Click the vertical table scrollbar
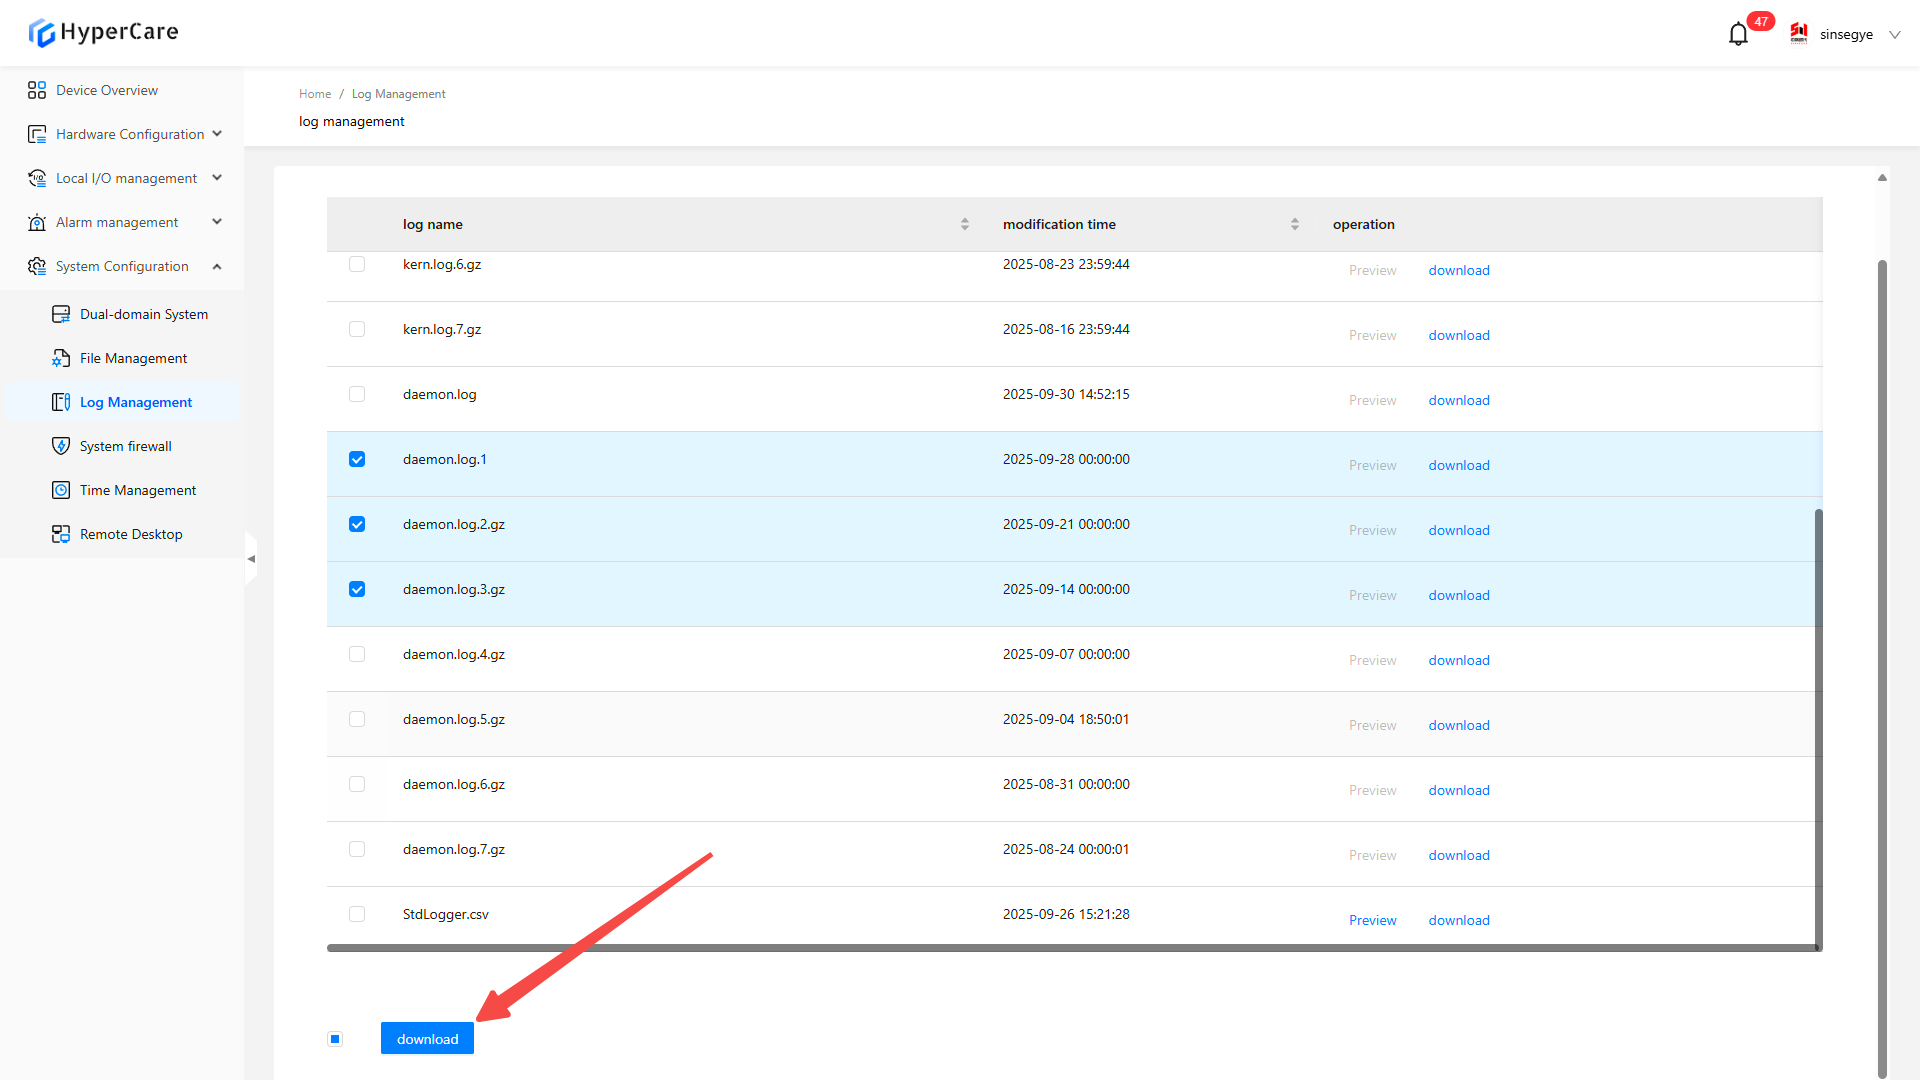The width and height of the screenshot is (1920, 1080). pos(1818,728)
